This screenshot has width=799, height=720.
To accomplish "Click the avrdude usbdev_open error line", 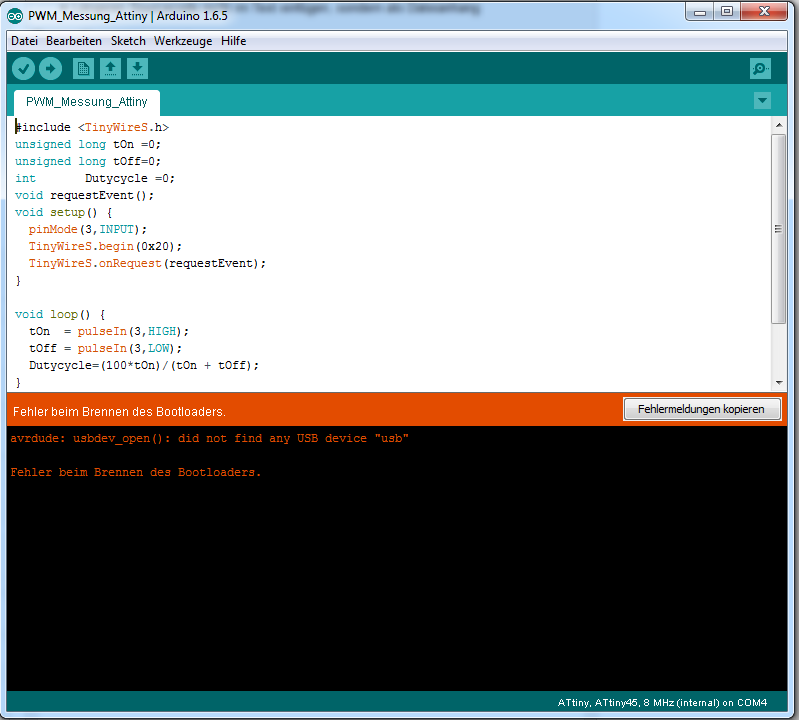I will point(209,439).
